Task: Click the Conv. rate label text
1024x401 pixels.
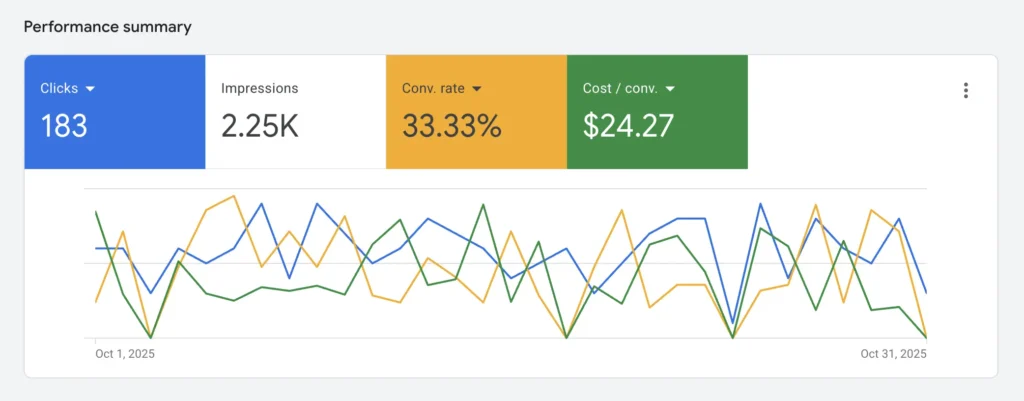Action: (433, 88)
